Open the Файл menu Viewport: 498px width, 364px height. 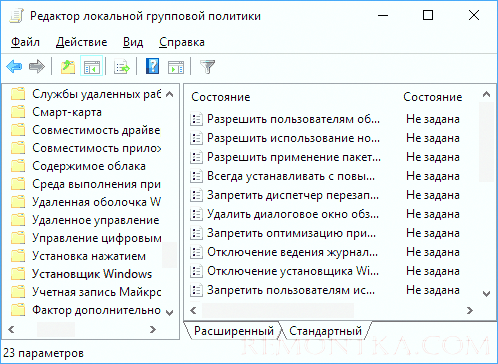point(25,42)
